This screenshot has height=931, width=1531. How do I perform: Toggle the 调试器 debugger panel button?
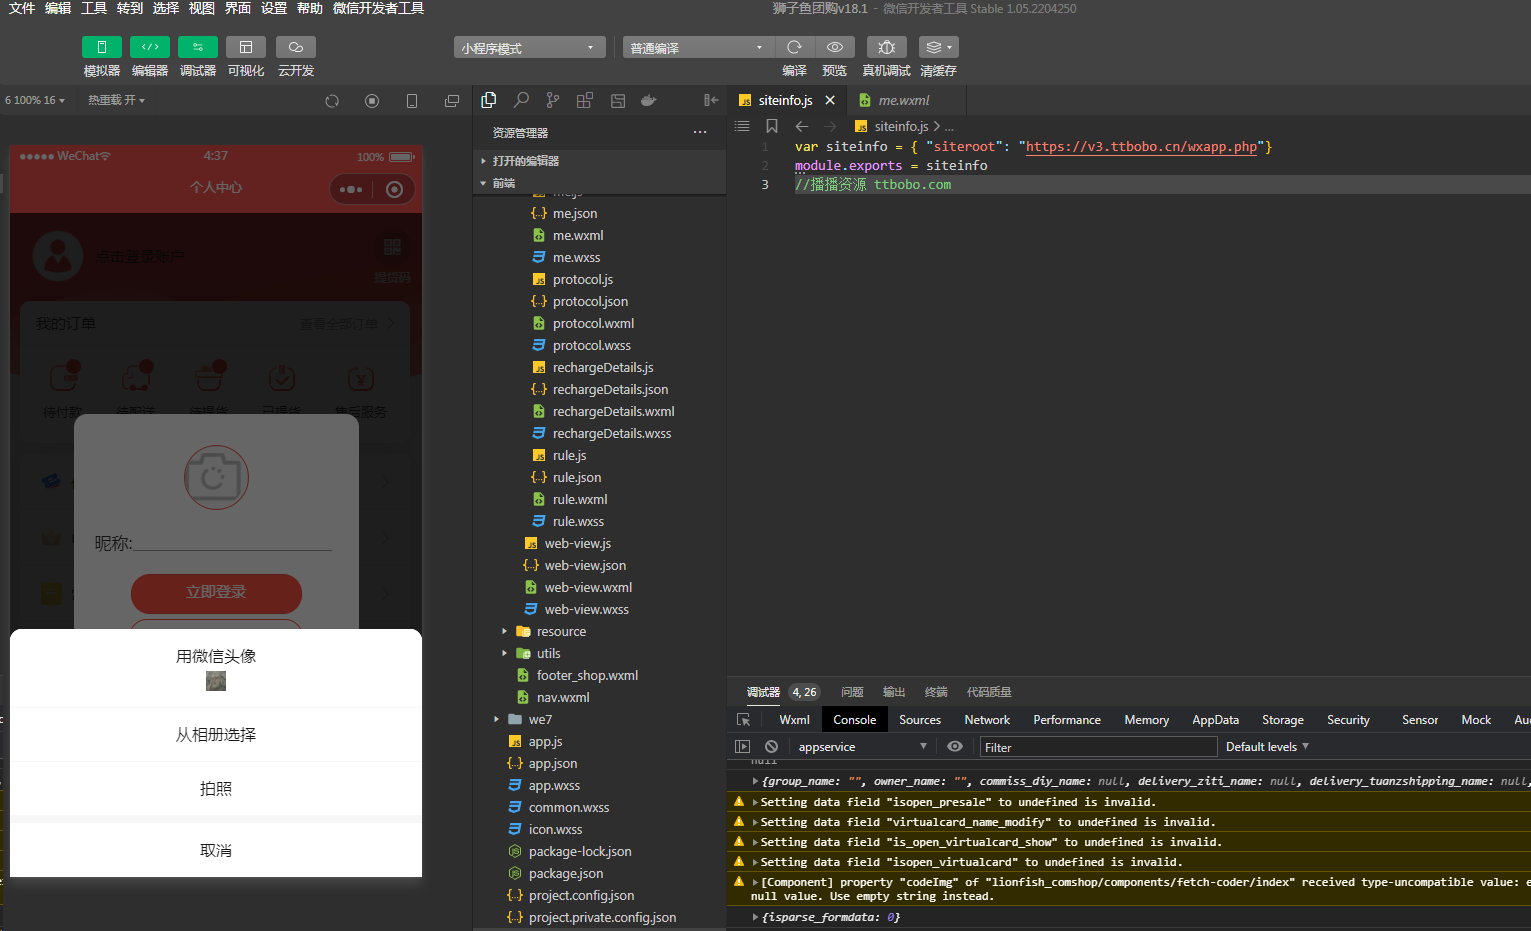click(x=198, y=47)
